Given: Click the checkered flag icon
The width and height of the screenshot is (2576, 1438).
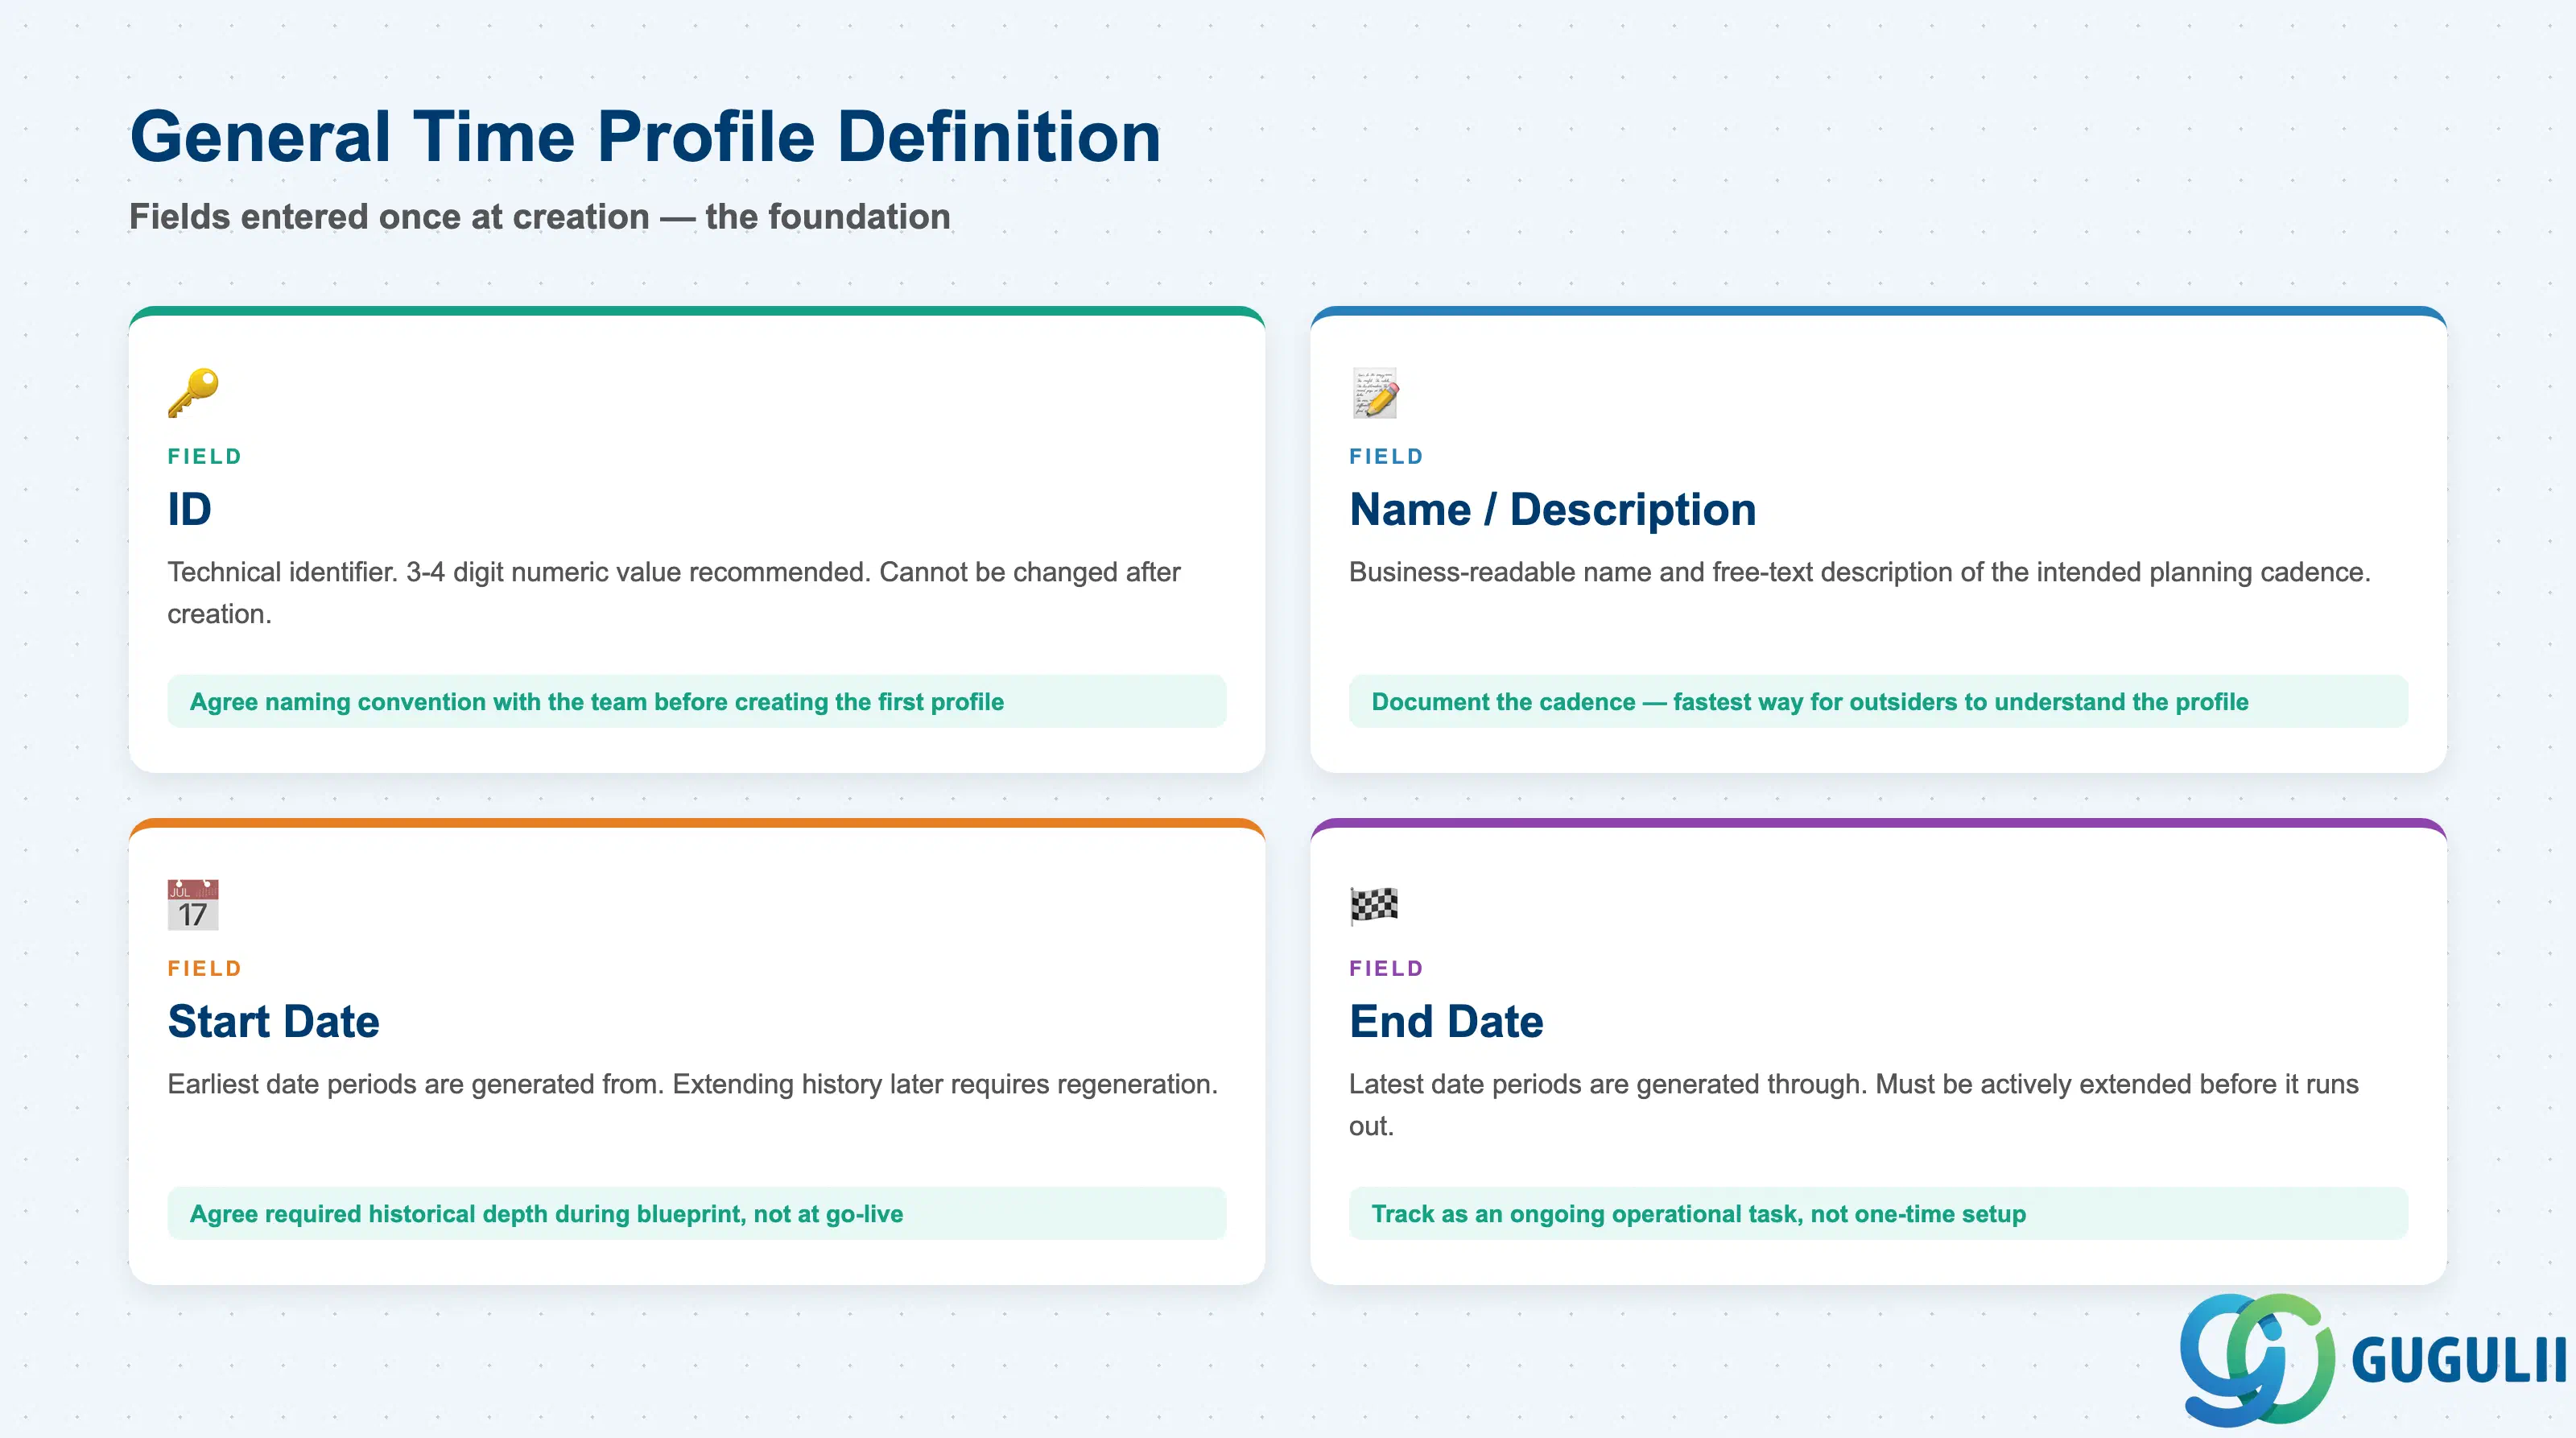Looking at the screenshot, I should tap(1374, 905).
